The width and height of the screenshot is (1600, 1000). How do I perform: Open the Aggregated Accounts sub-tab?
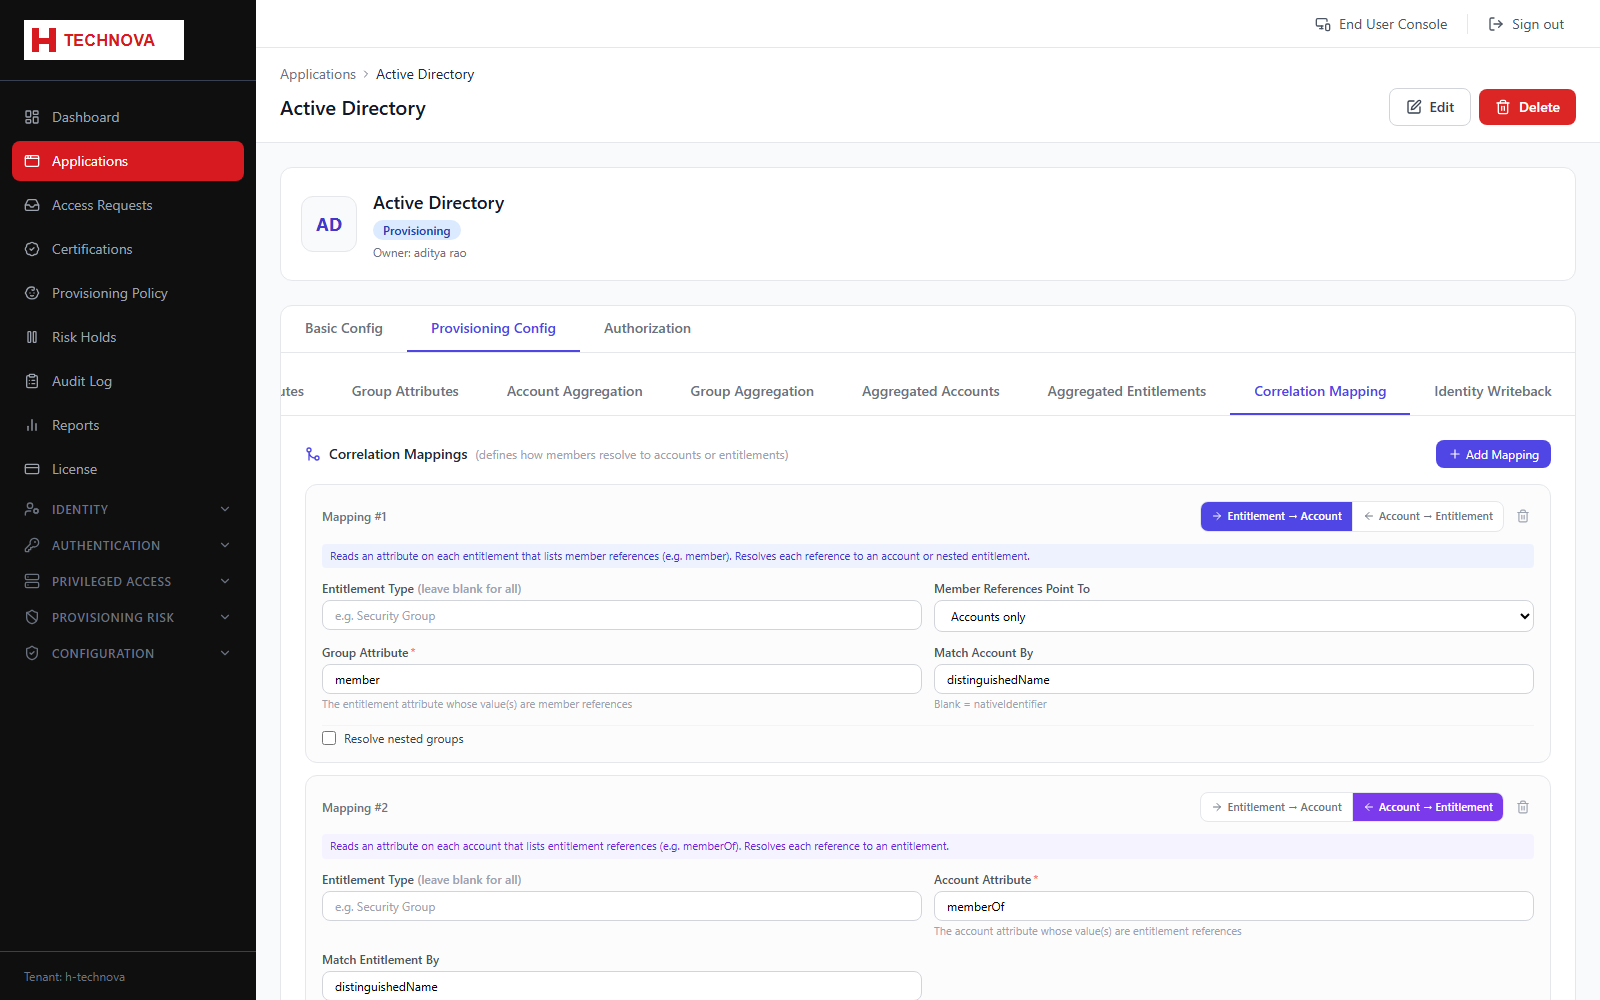pos(931,391)
